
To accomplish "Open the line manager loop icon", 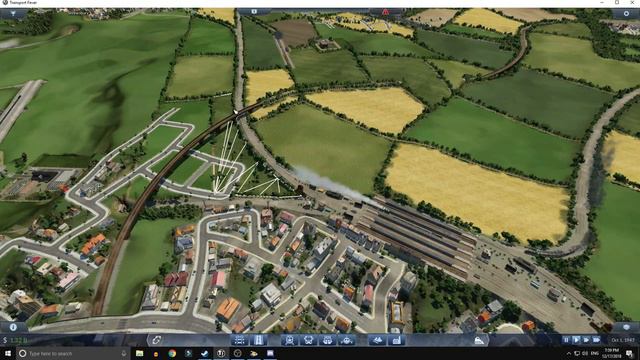I will (x=156, y=340).
